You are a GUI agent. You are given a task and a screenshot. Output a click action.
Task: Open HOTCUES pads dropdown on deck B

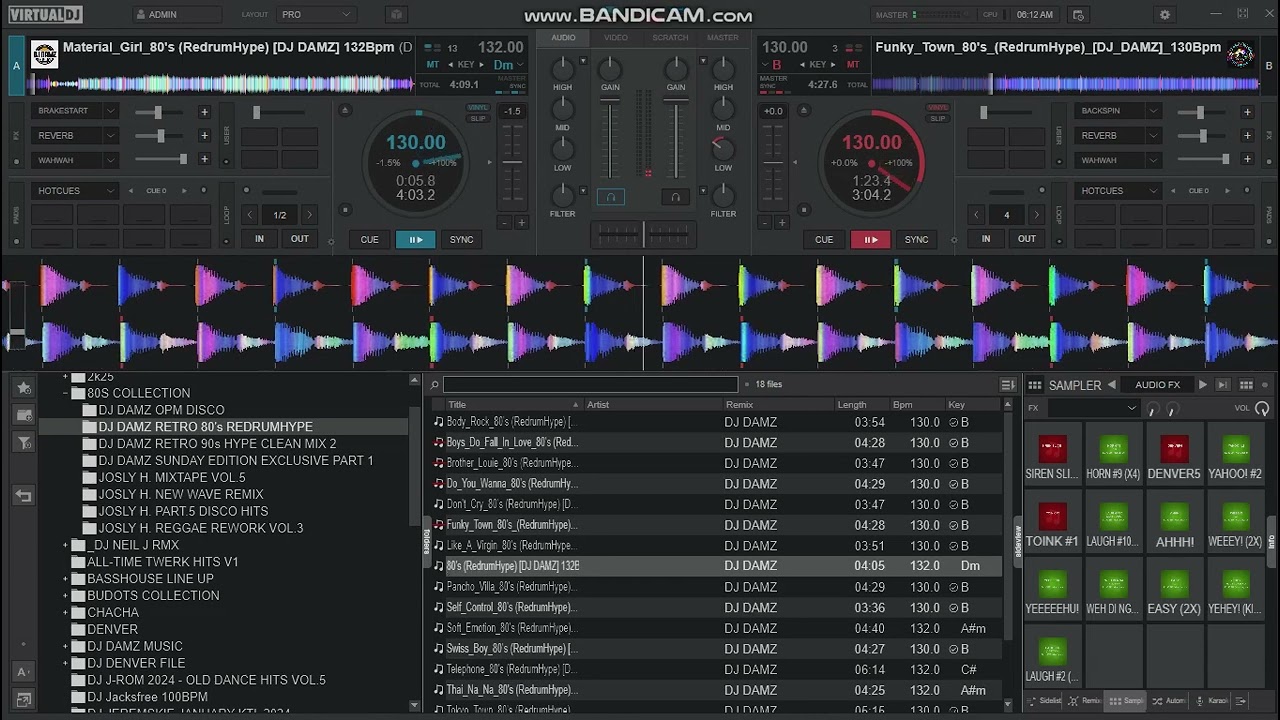click(x=1118, y=190)
